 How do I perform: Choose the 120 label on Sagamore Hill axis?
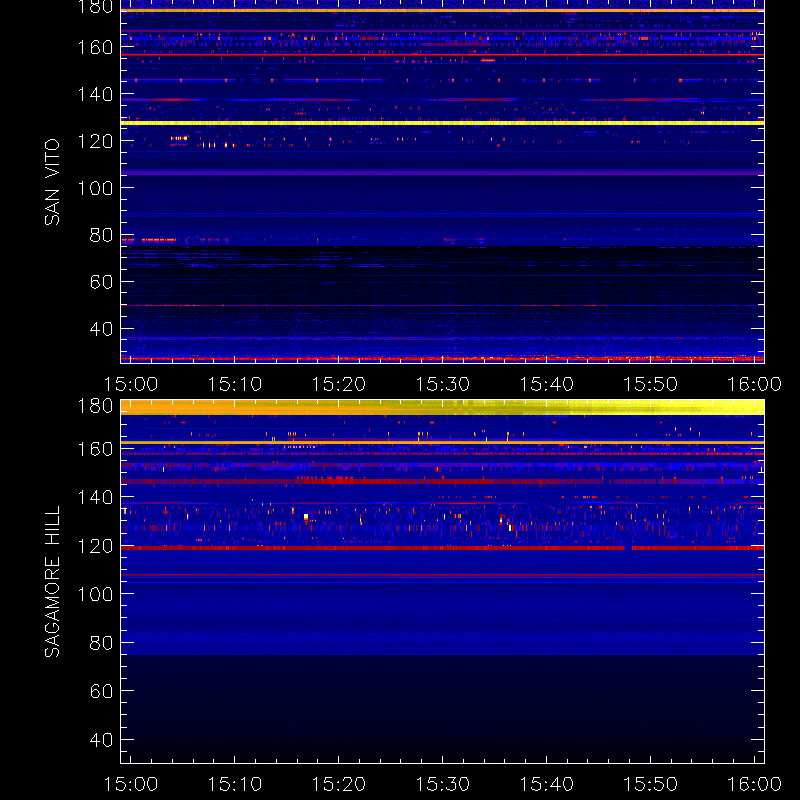click(x=95, y=546)
